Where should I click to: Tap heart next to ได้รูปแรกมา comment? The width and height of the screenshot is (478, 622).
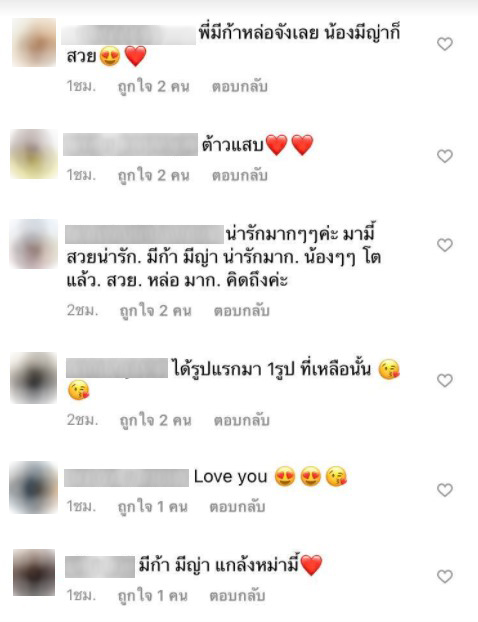point(445,380)
